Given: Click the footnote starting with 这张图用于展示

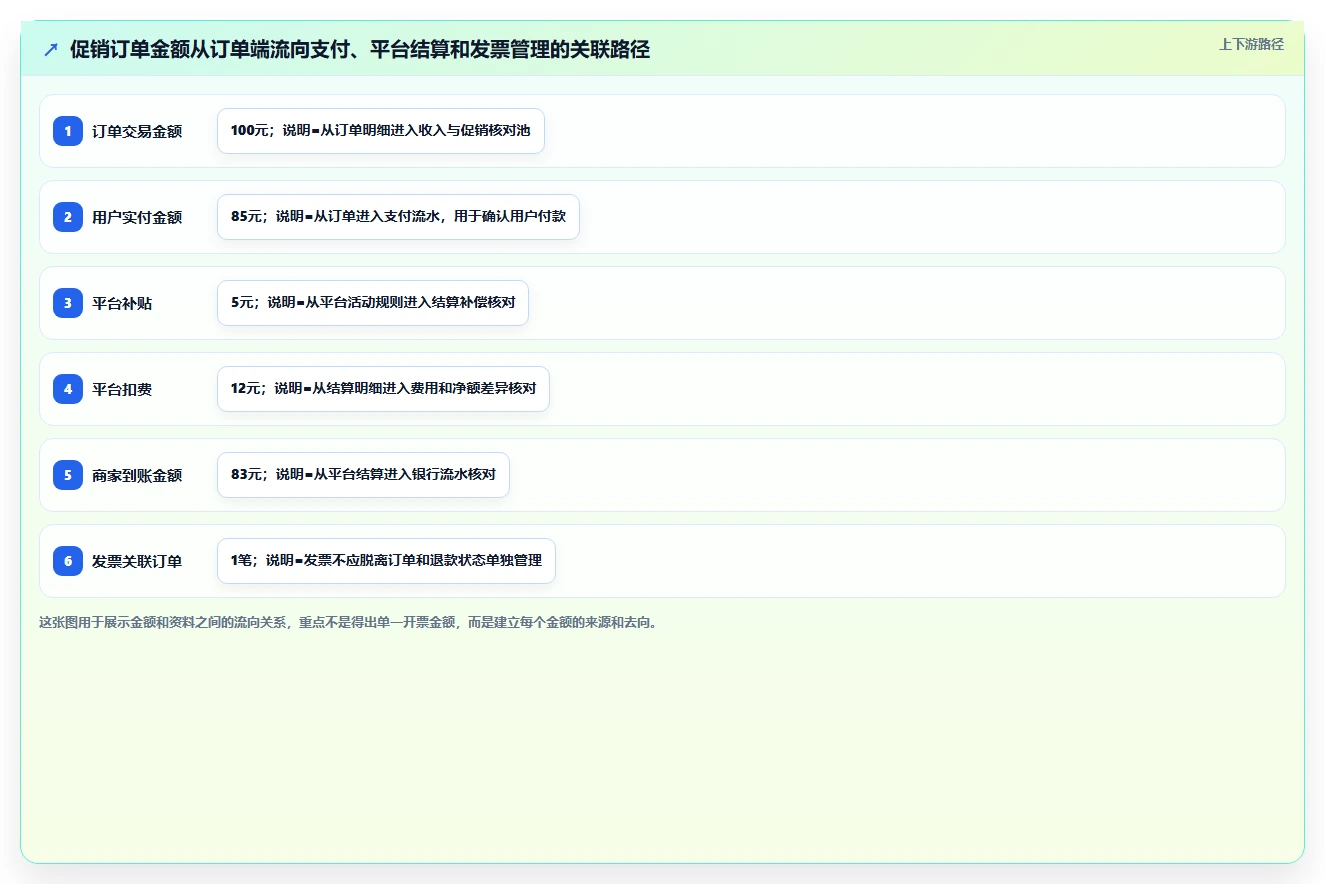Looking at the screenshot, I should [x=349, y=622].
